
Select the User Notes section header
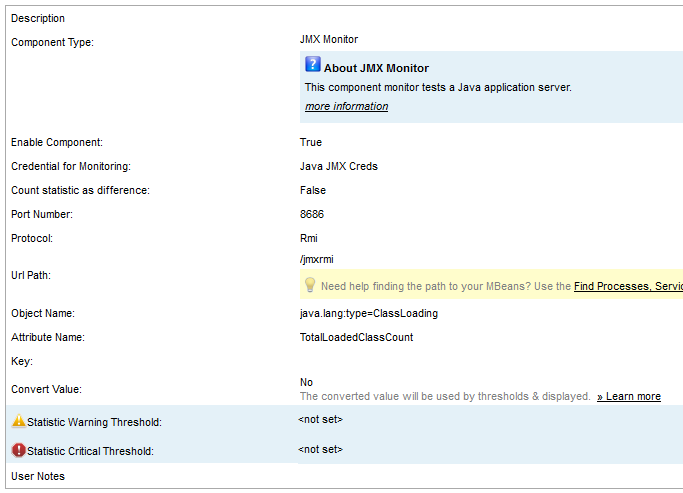[38, 476]
